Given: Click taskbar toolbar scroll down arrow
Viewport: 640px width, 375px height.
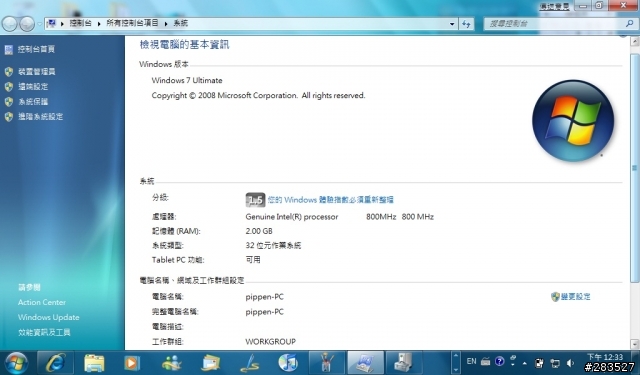Looking at the screenshot, I should click(456, 369).
